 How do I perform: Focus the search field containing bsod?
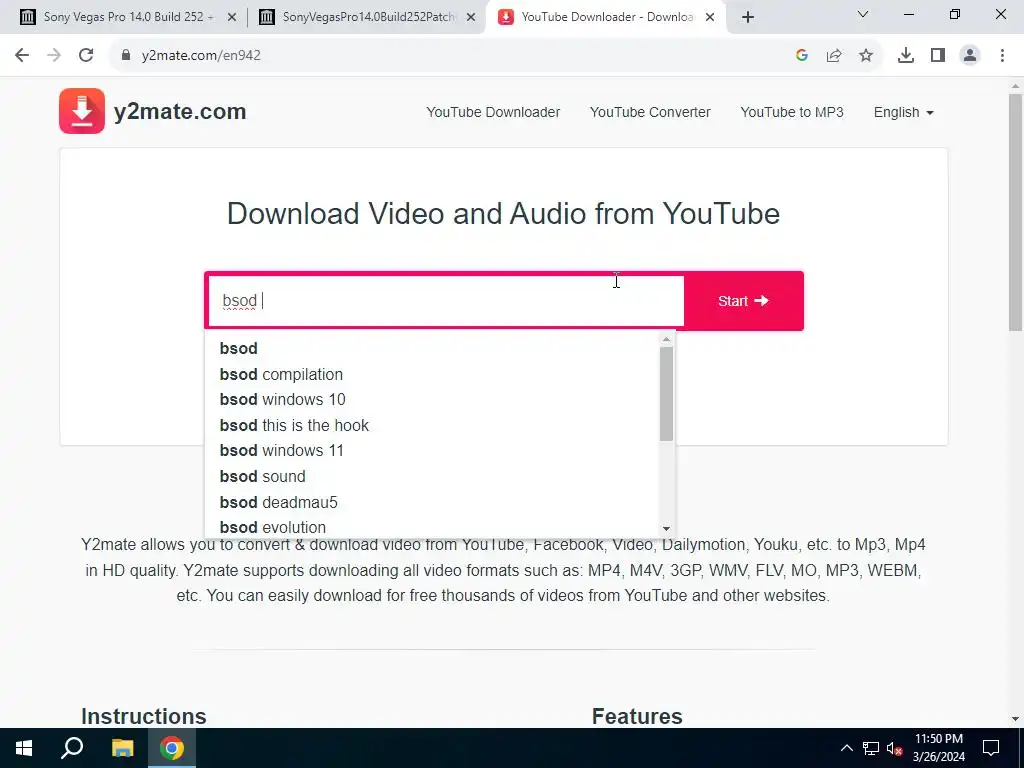click(446, 301)
